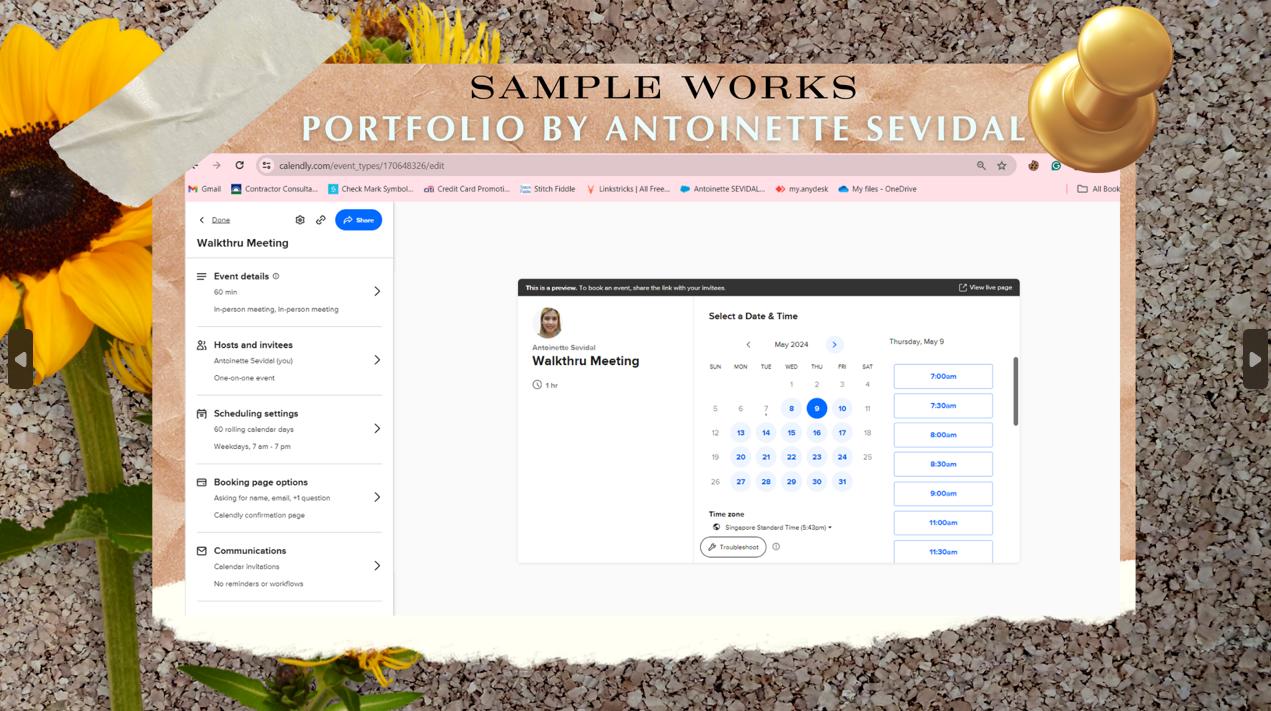Choose the 8:00am time slot
This screenshot has width=1271, height=711.
tap(943, 435)
